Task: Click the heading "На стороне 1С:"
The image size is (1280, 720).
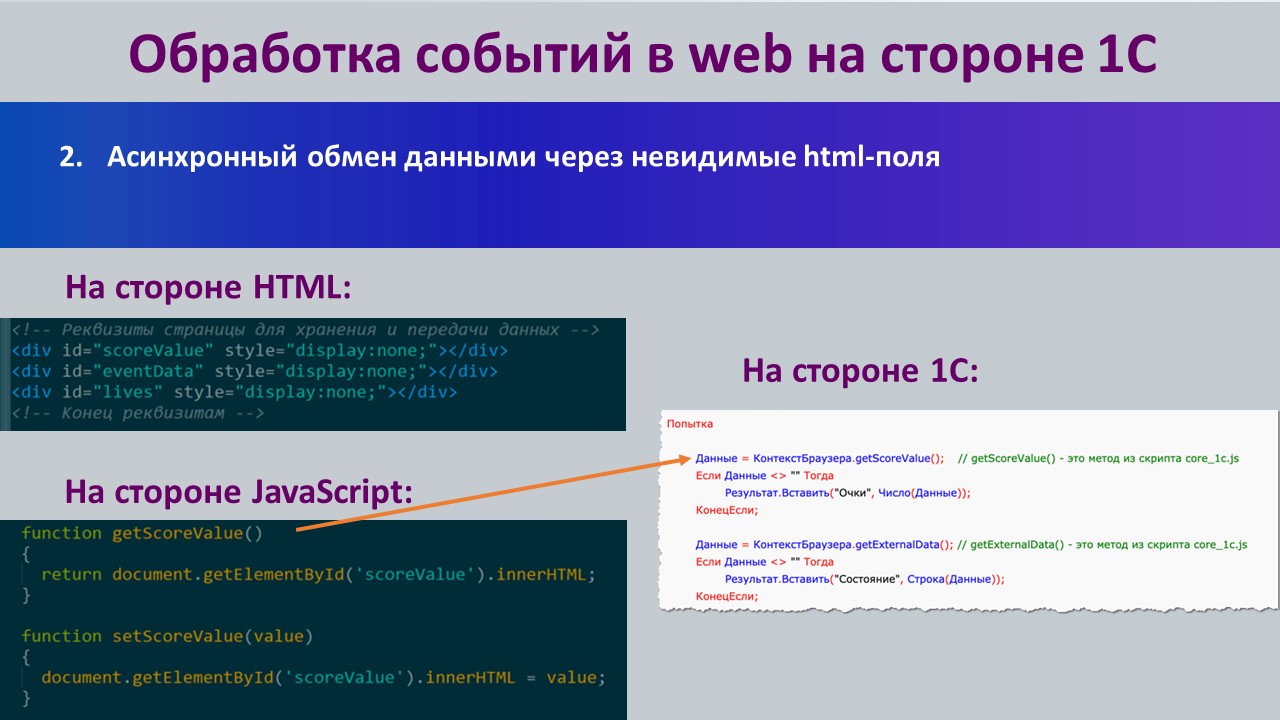Action: point(860,371)
